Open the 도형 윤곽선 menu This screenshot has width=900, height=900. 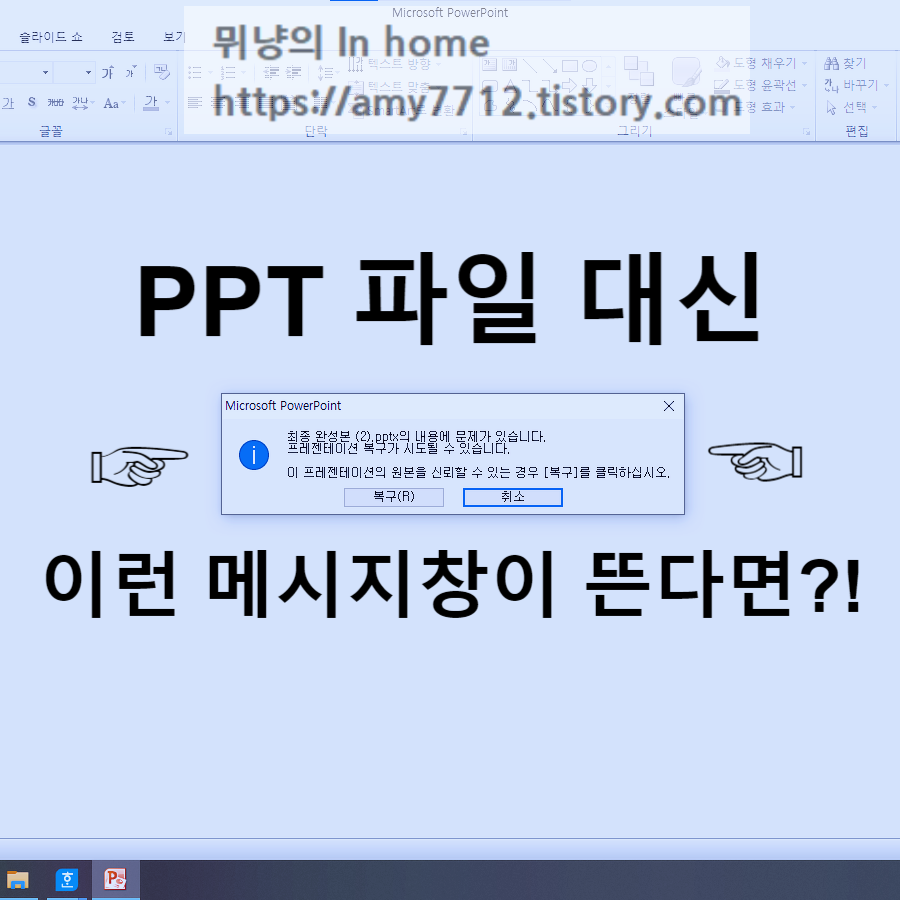[x=761, y=86]
